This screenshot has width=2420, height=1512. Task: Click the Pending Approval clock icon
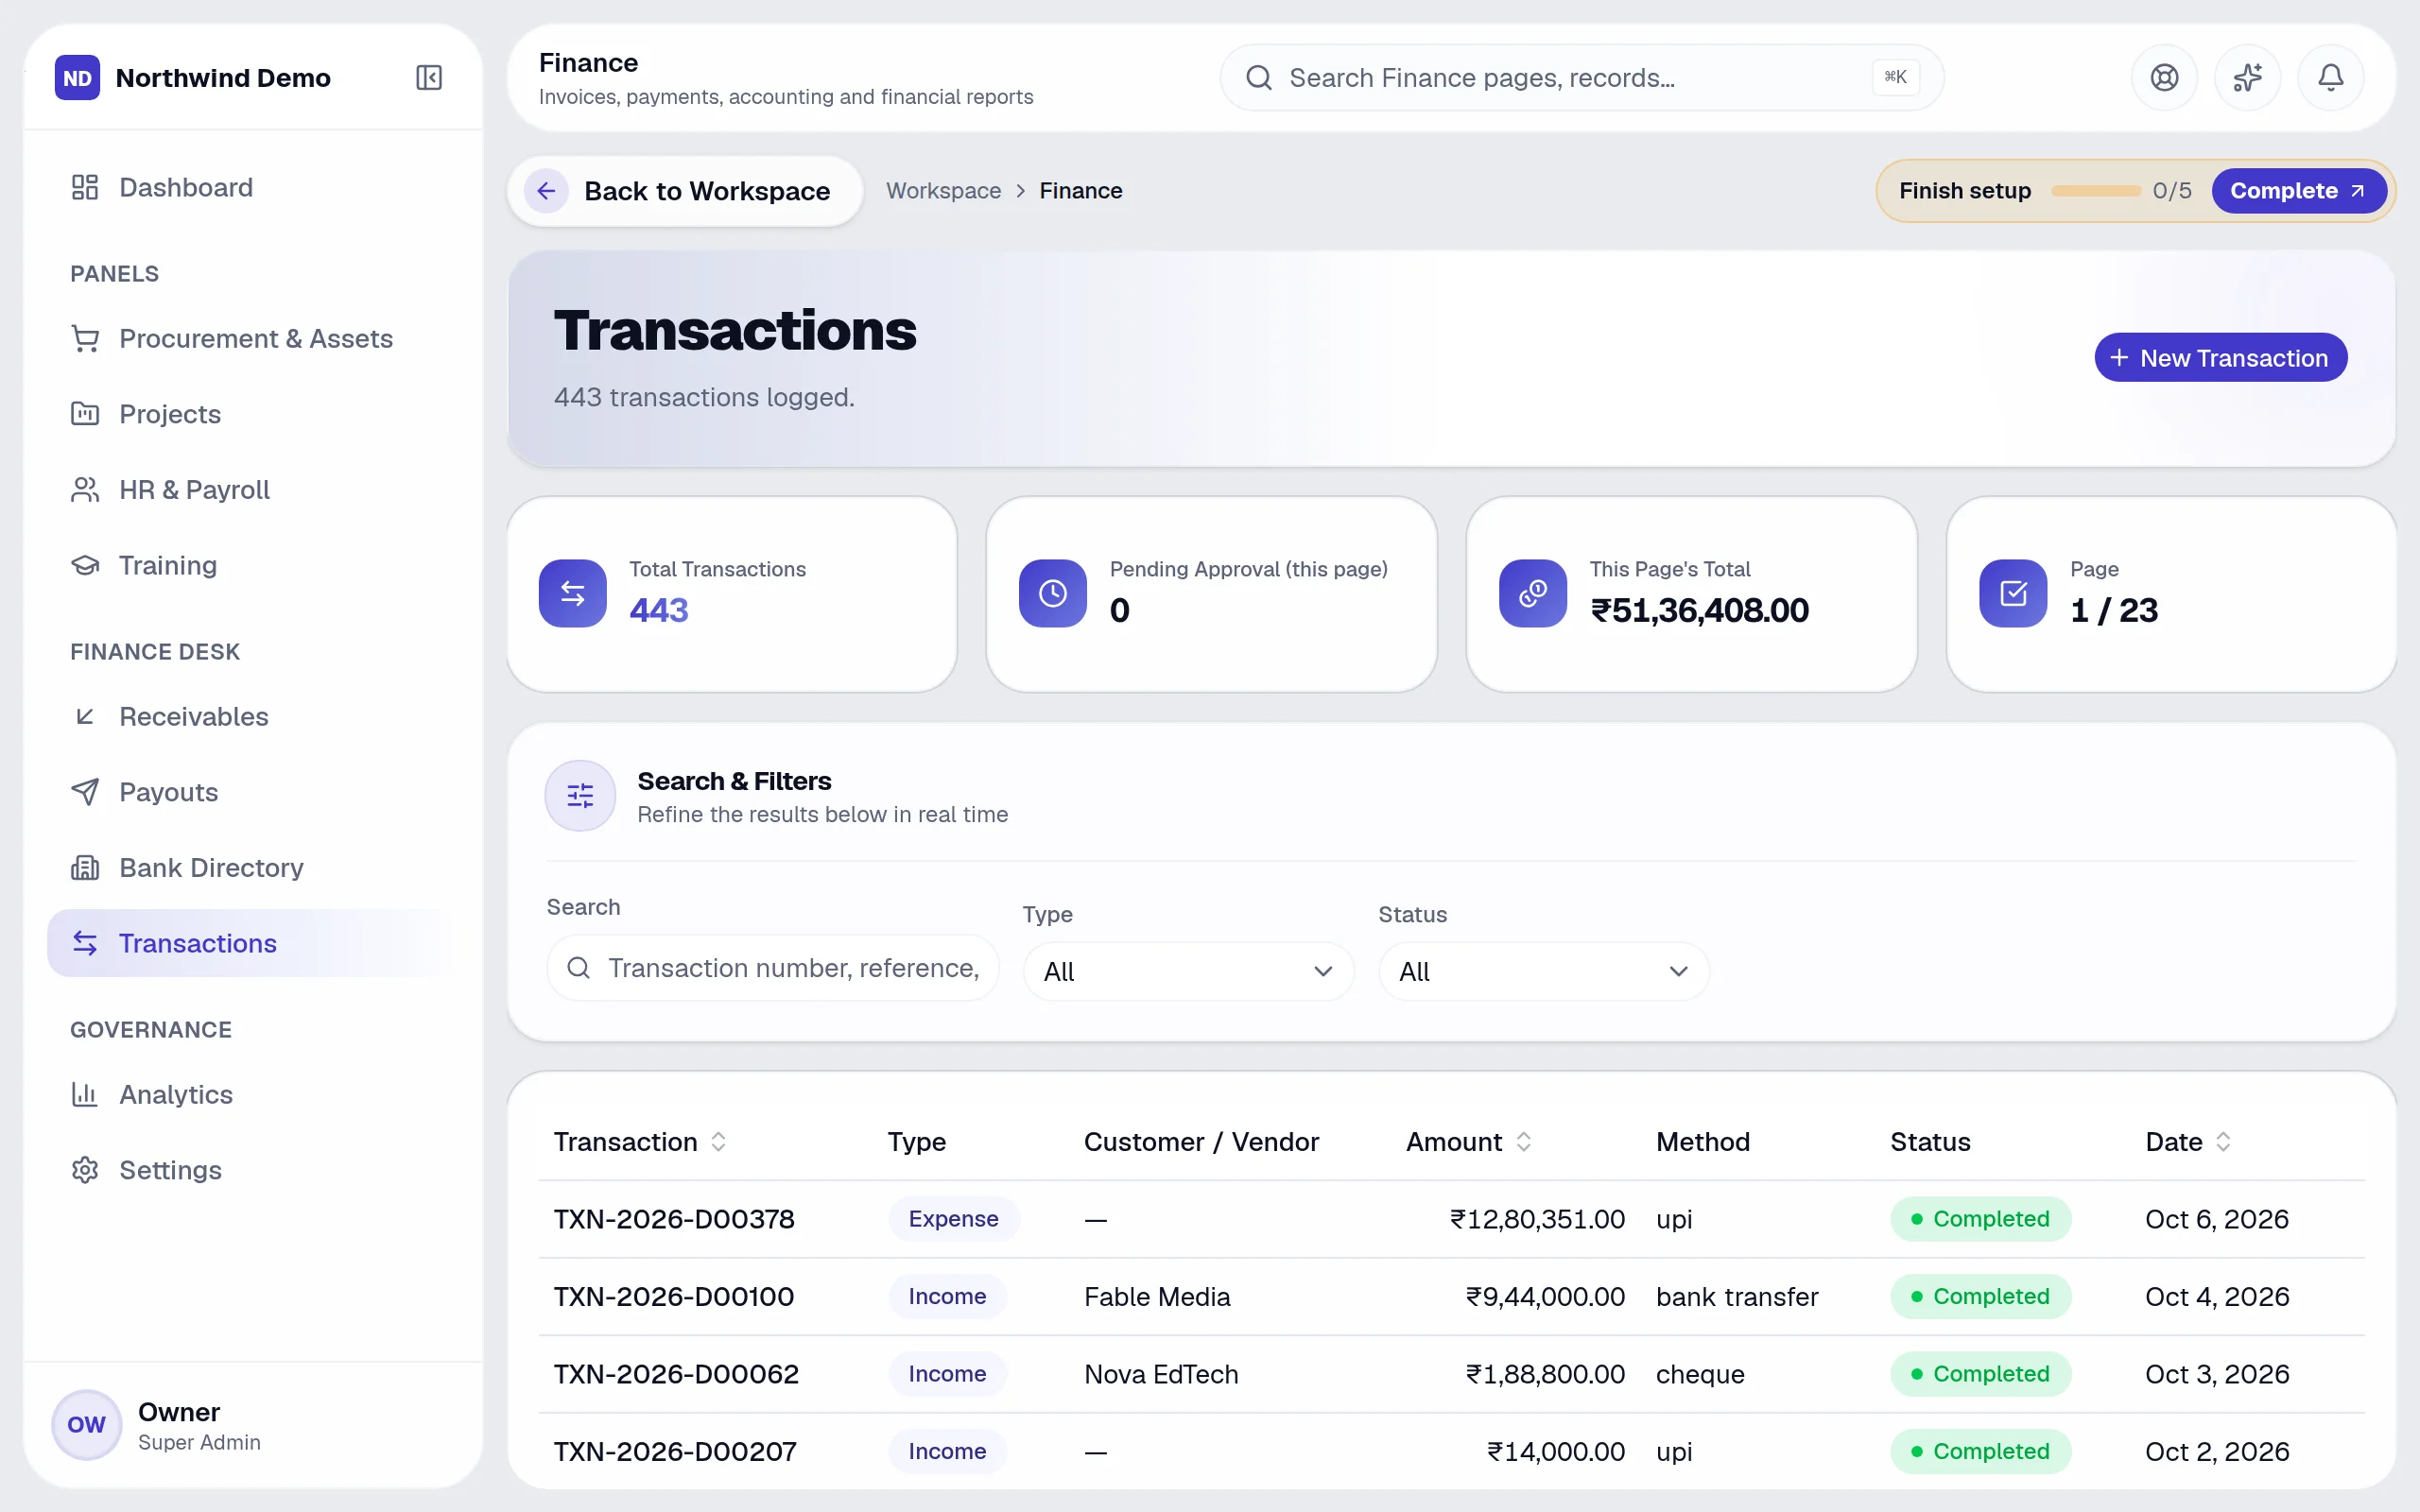[x=1052, y=593]
